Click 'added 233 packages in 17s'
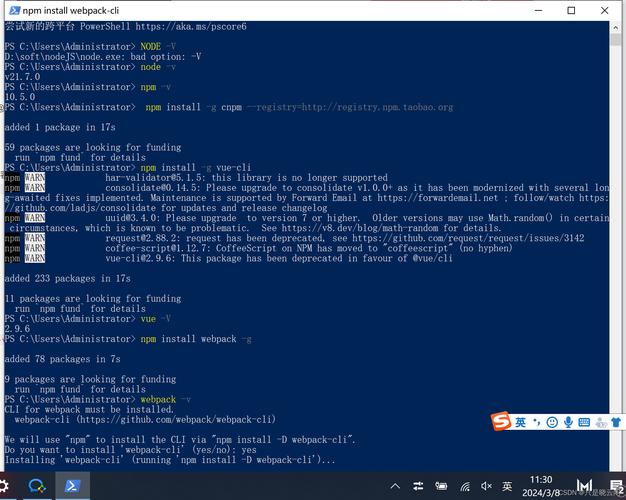Image resolution: width=626 pixels, height=500 pixels. (67, 278)
